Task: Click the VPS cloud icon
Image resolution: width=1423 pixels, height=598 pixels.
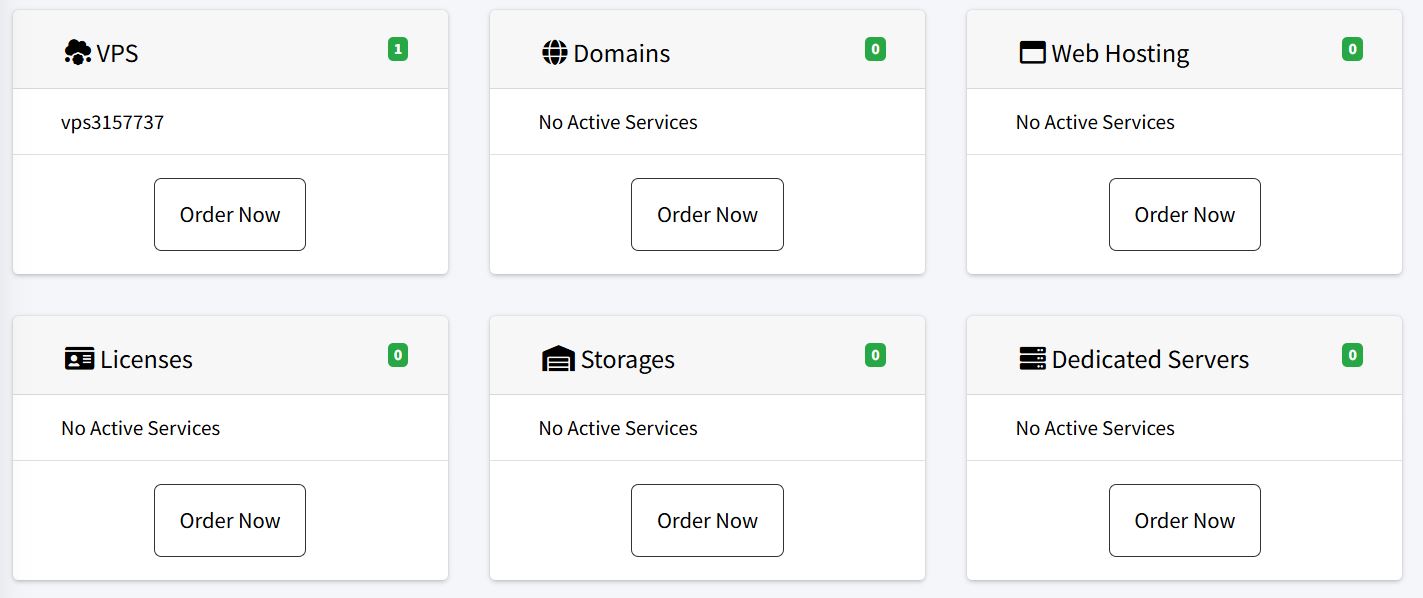Action: (x=77, y=53)
